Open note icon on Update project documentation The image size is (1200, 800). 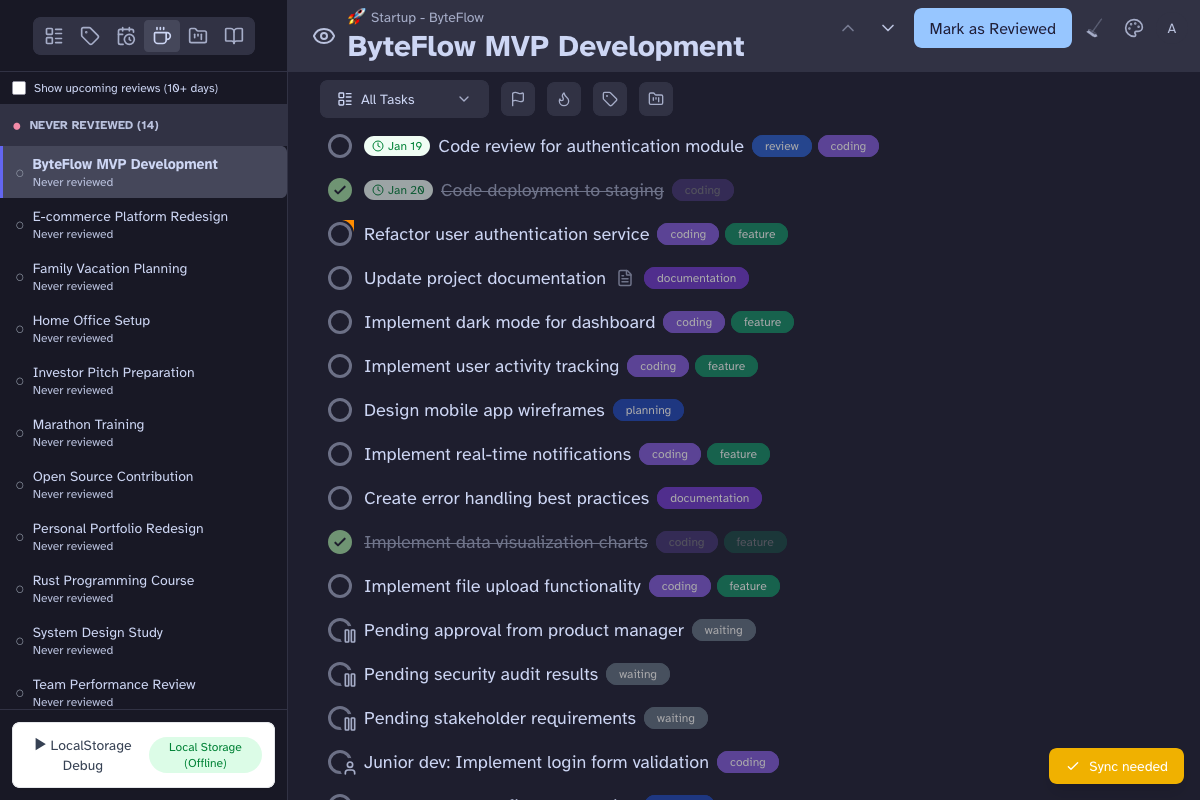click(625, 278)
